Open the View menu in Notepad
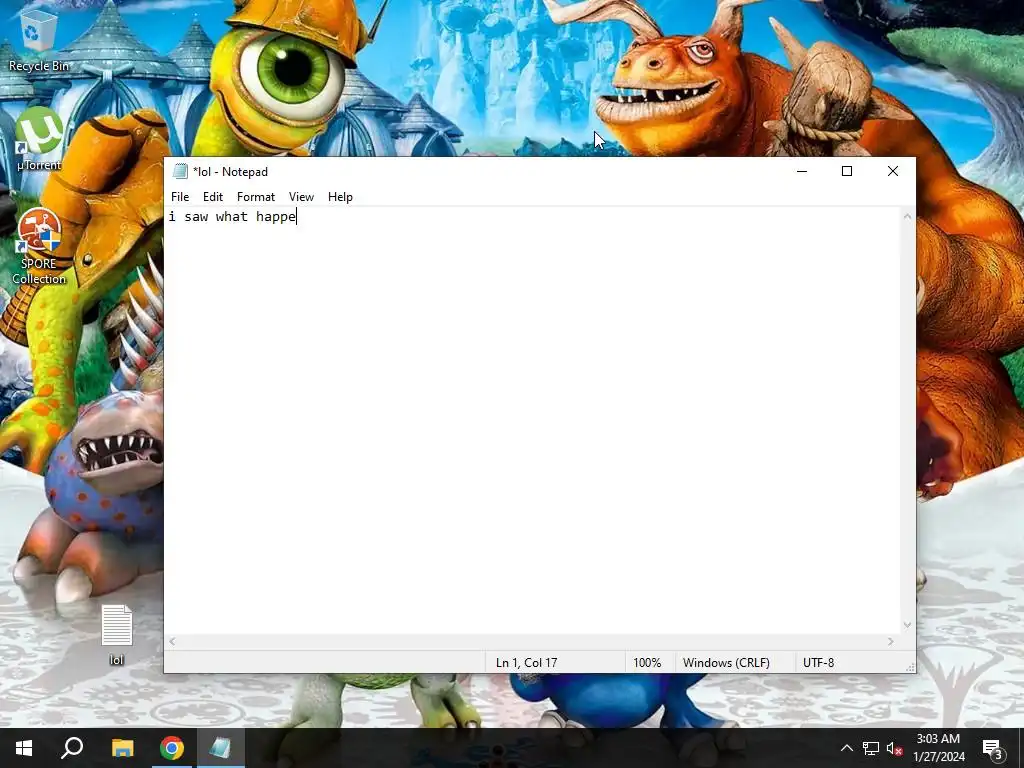The image size is (1024, 768). pos(301,197)
